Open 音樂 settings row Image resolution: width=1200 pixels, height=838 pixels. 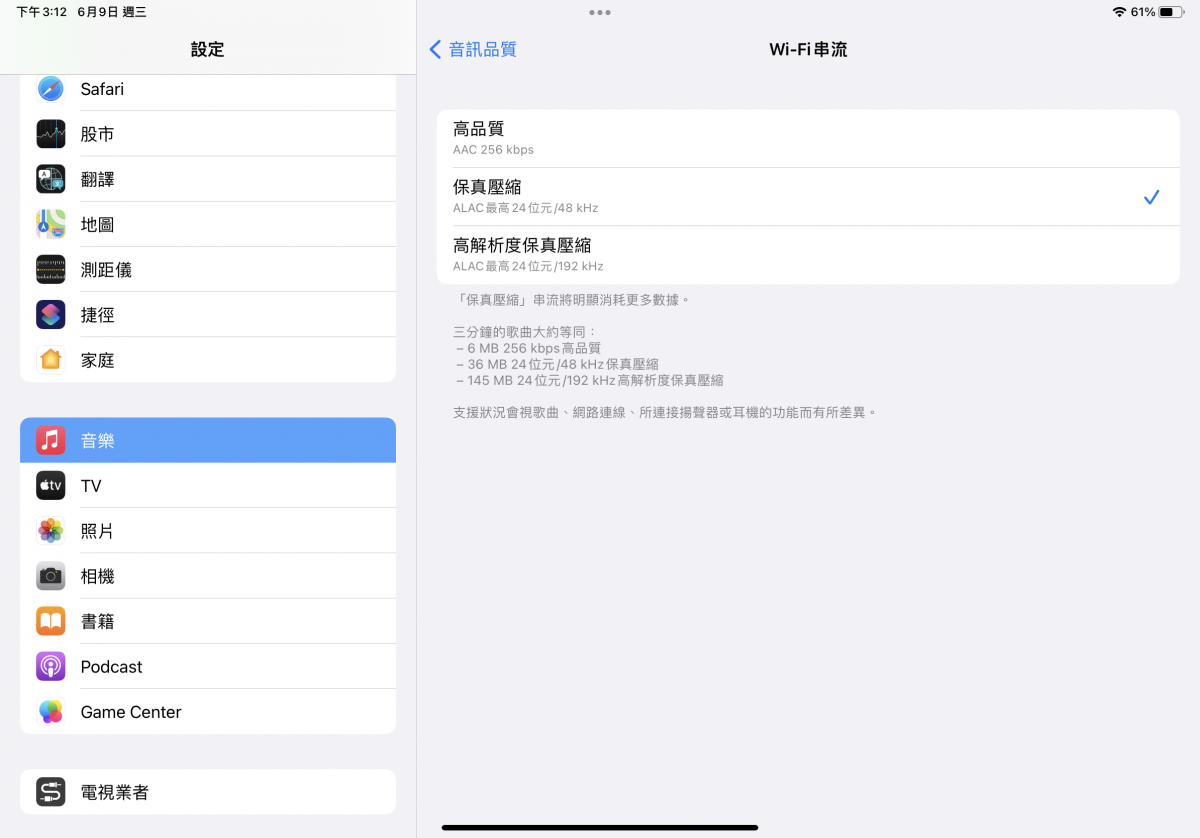(208, 440)
